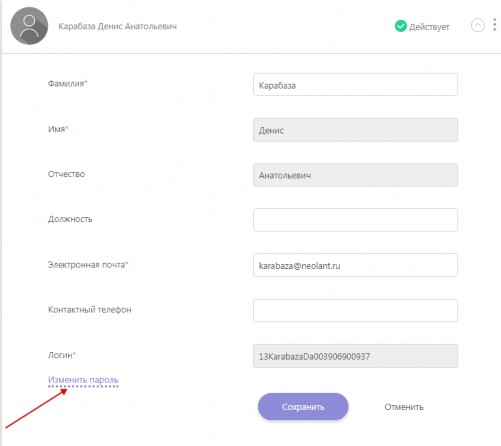
Task: Click the Действует status label
Action: [x=429, y=27]
